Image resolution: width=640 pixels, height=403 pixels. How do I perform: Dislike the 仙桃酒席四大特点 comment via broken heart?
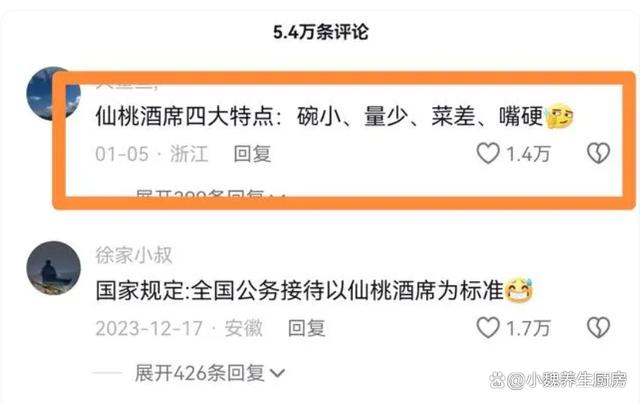click(x=598, y=154)
